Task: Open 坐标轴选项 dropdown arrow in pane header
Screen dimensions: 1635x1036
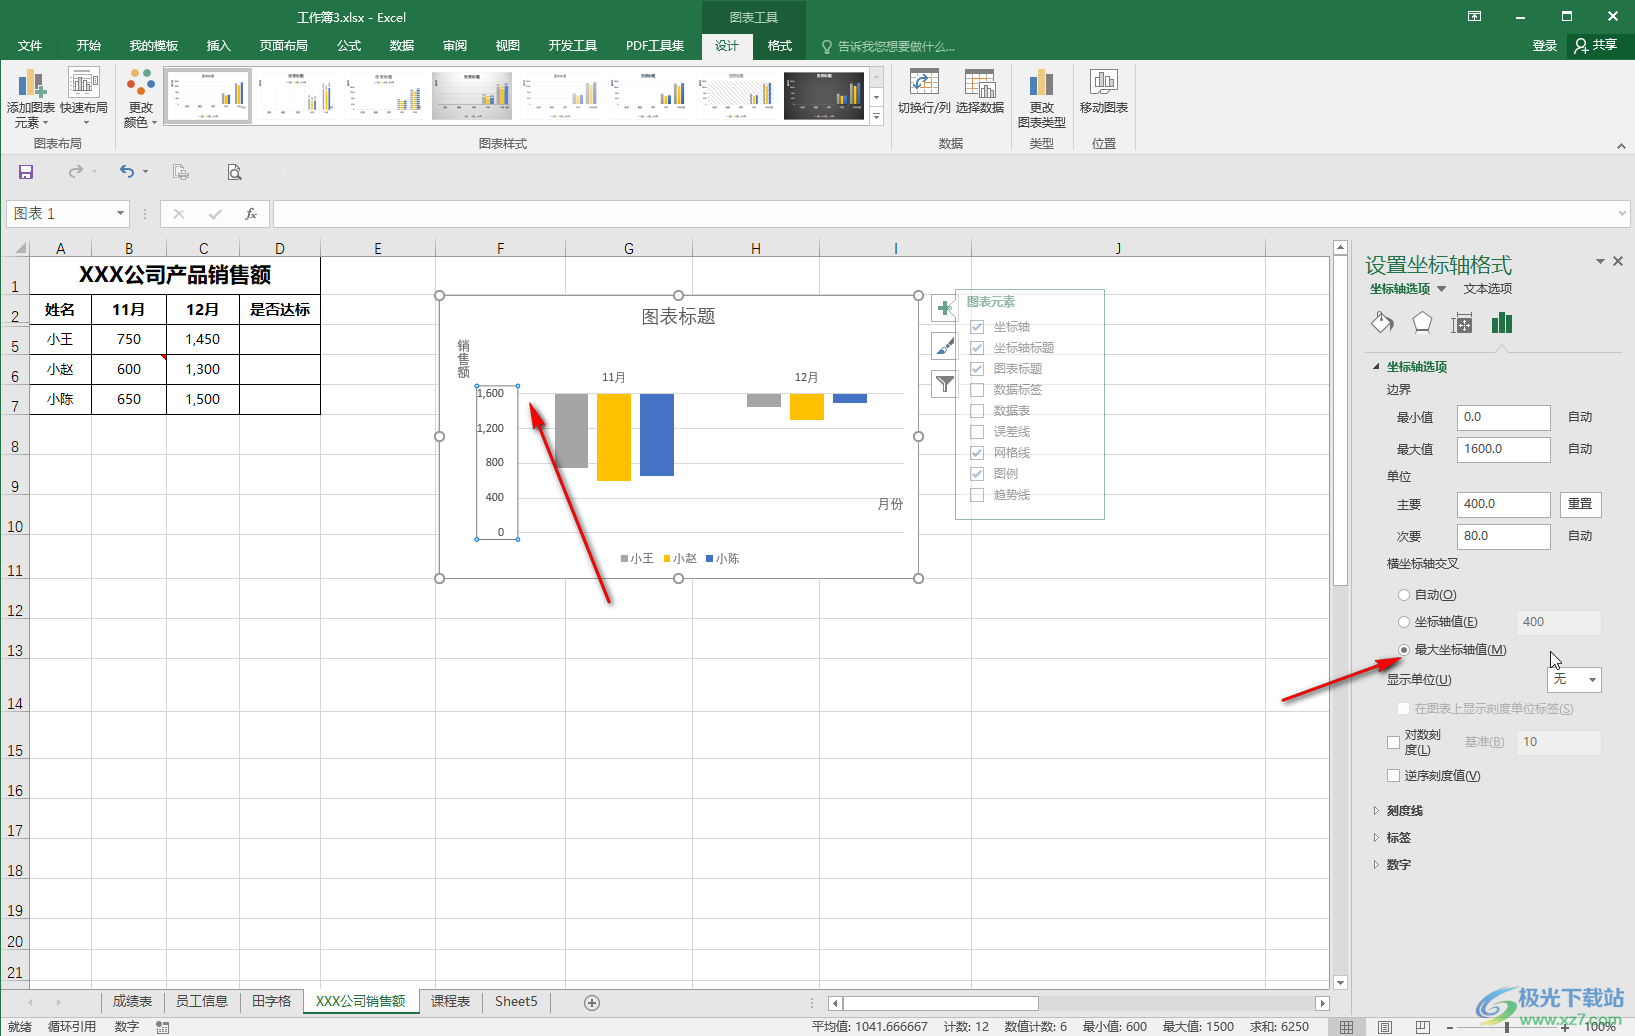Action: pos(1441,289)
